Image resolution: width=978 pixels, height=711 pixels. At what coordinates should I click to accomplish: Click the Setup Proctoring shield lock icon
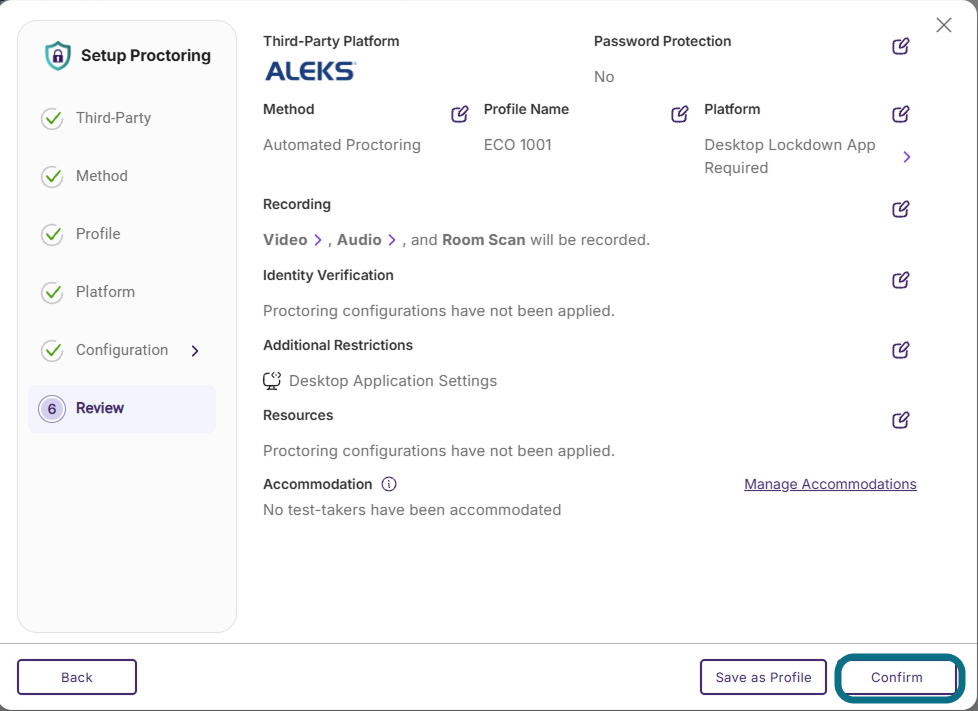click(57, 56)
